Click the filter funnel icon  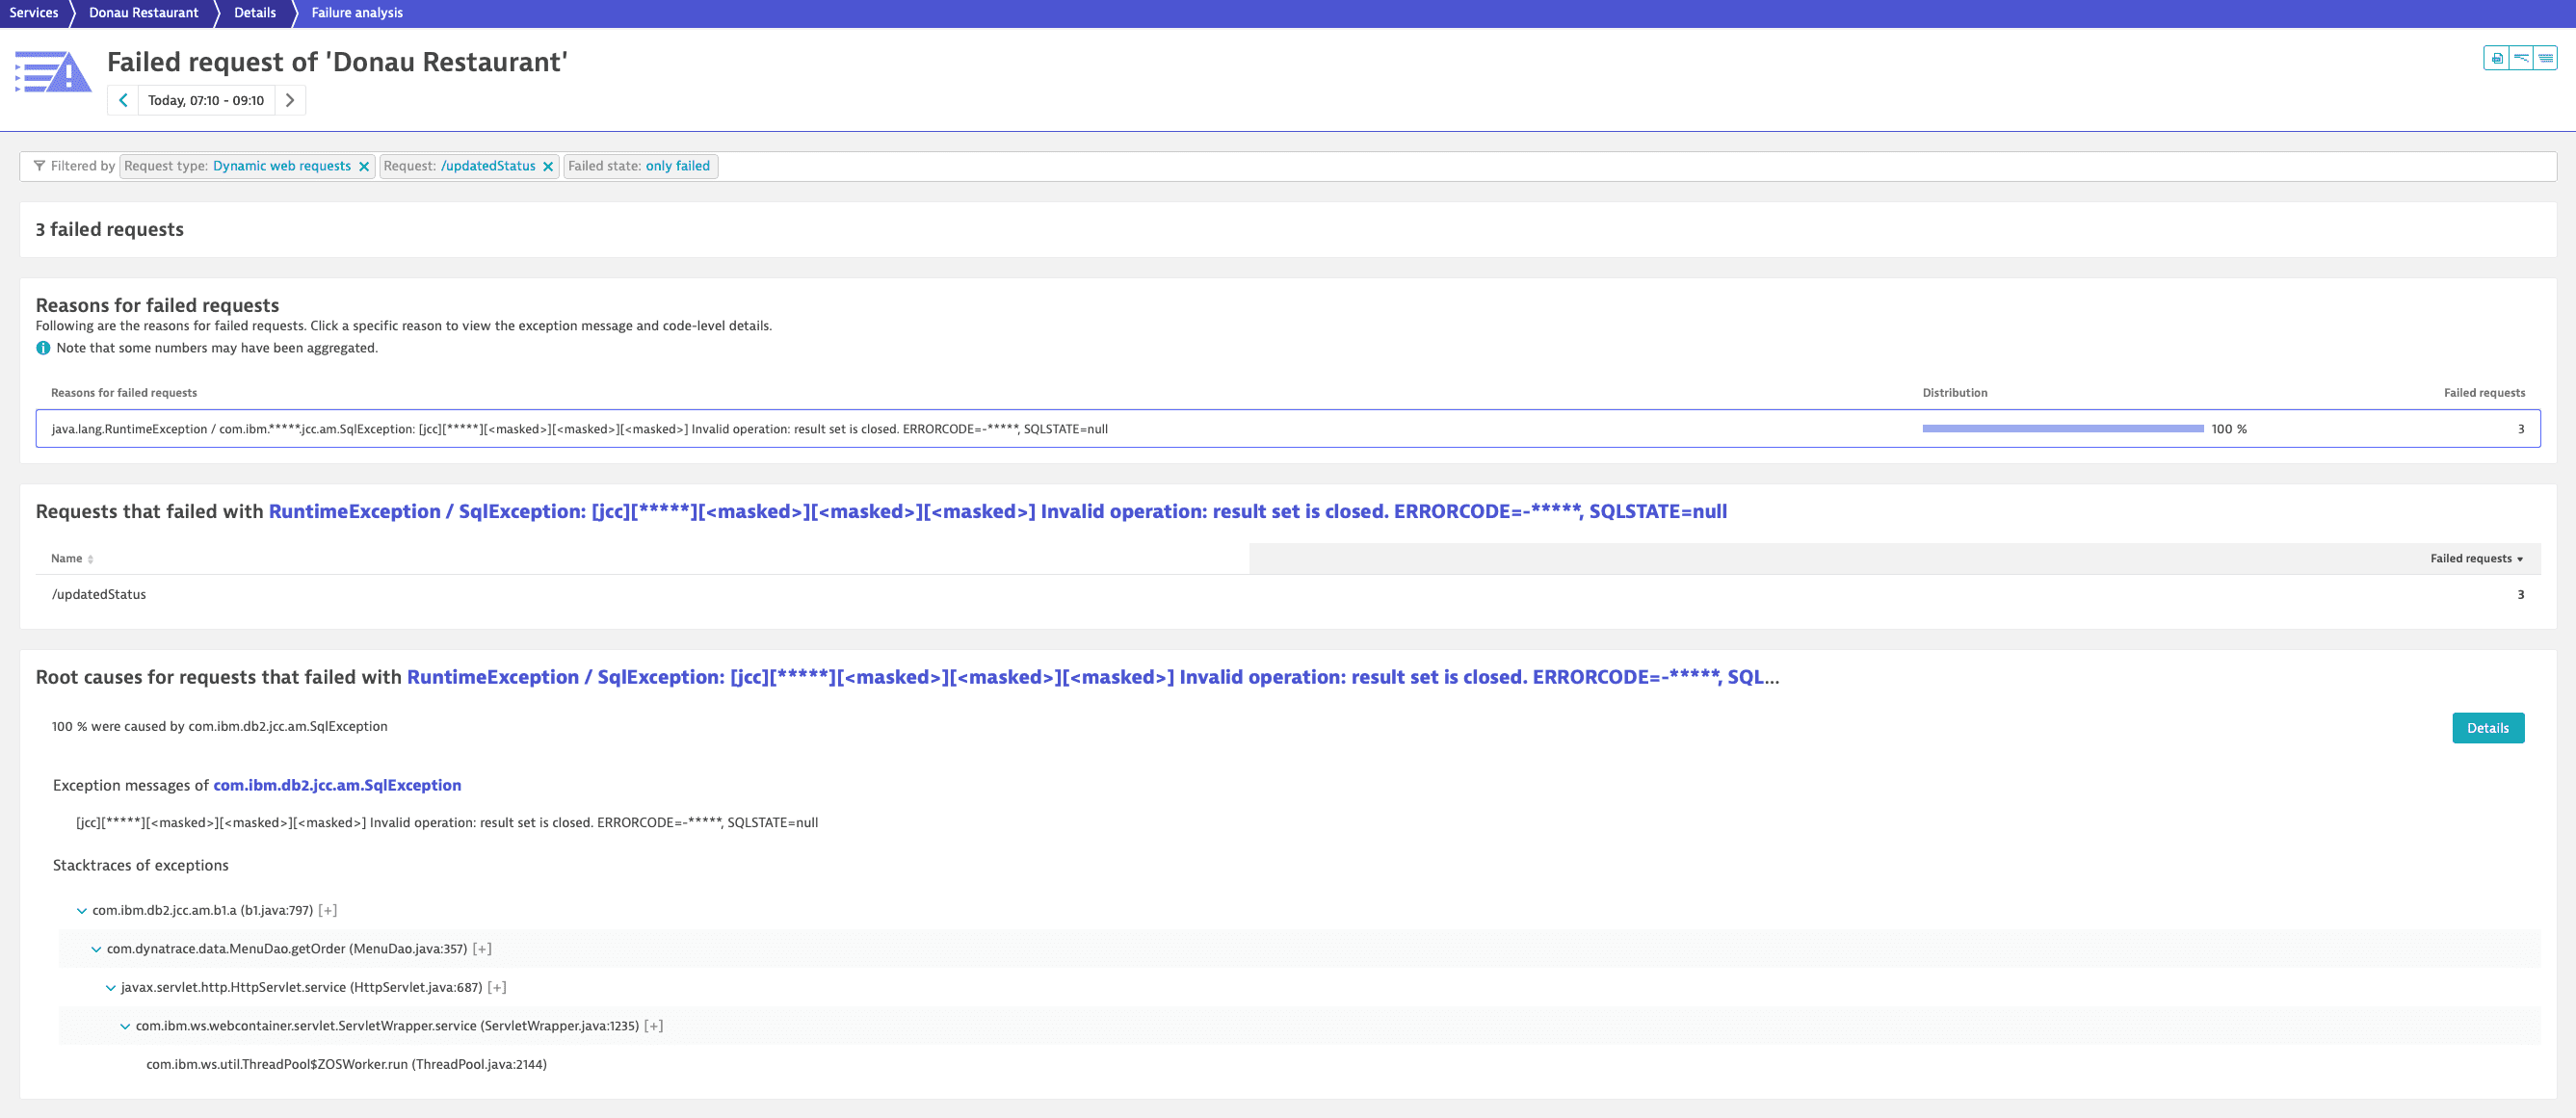pyautogui.click(x=39, y=166)
